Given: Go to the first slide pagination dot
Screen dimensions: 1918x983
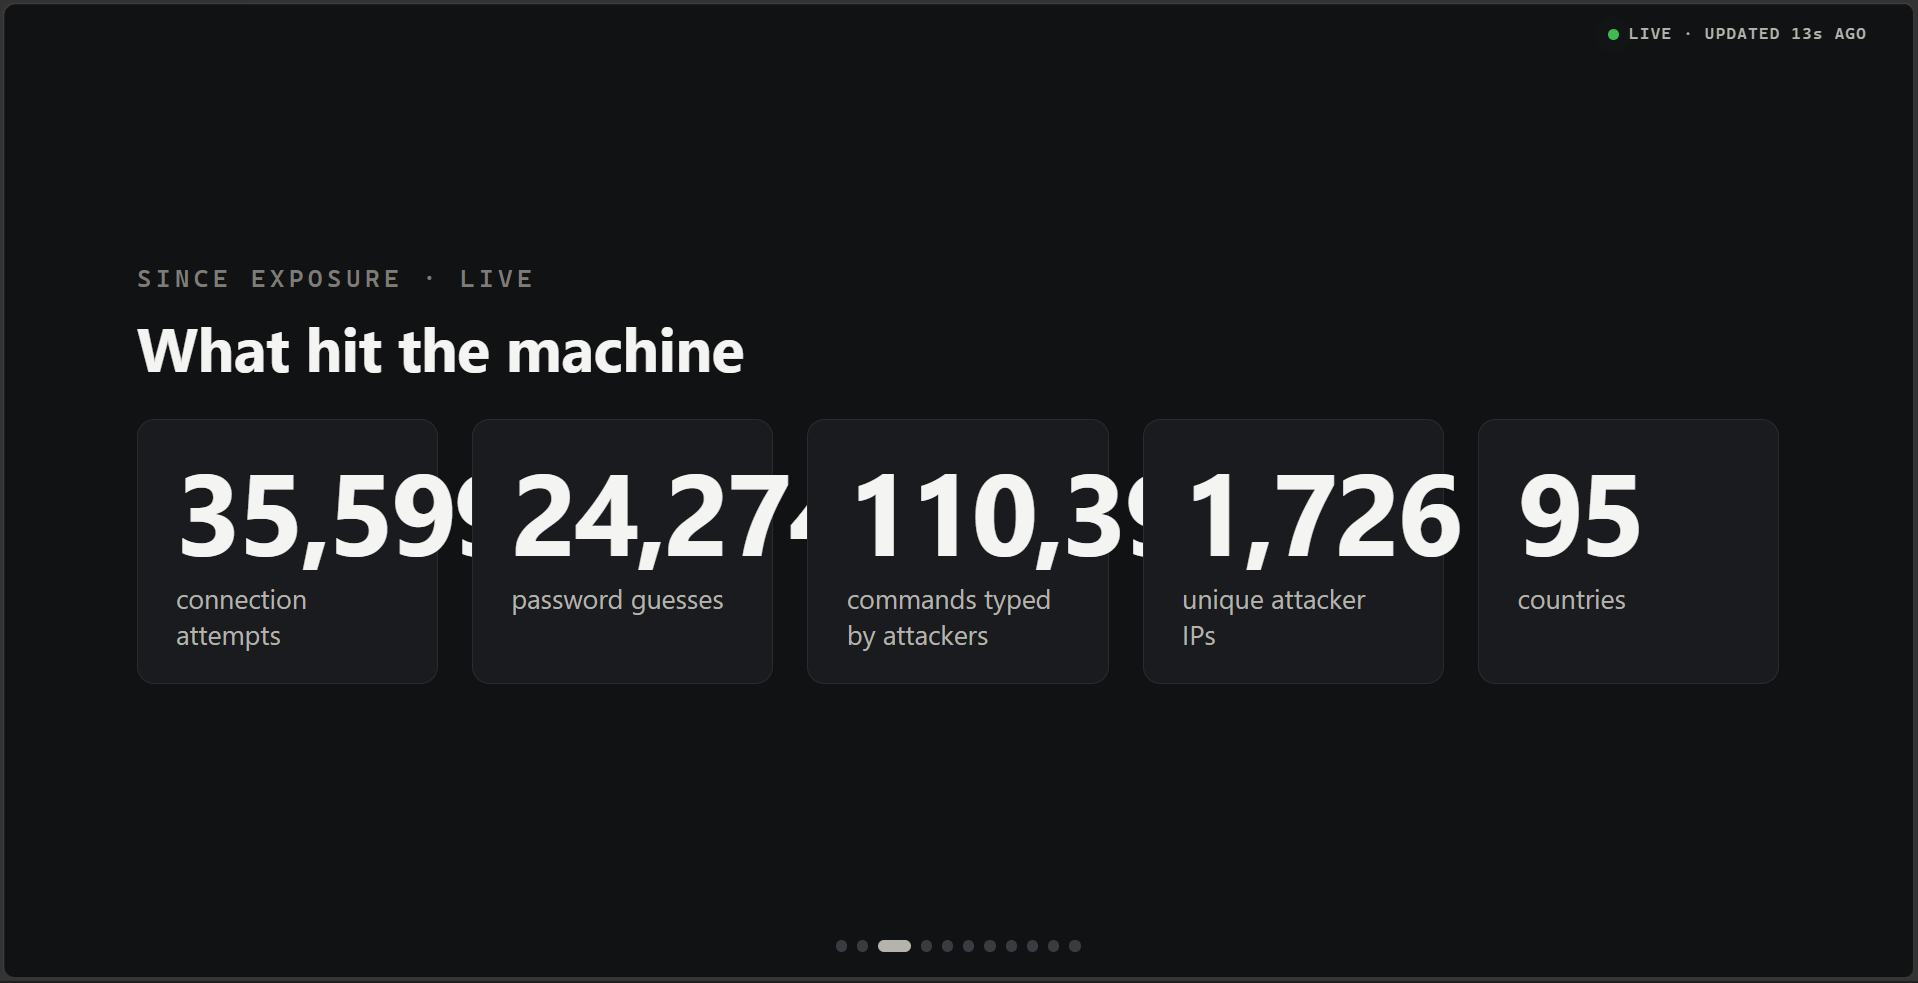Looking at the screenshot, I should [841, 946].
